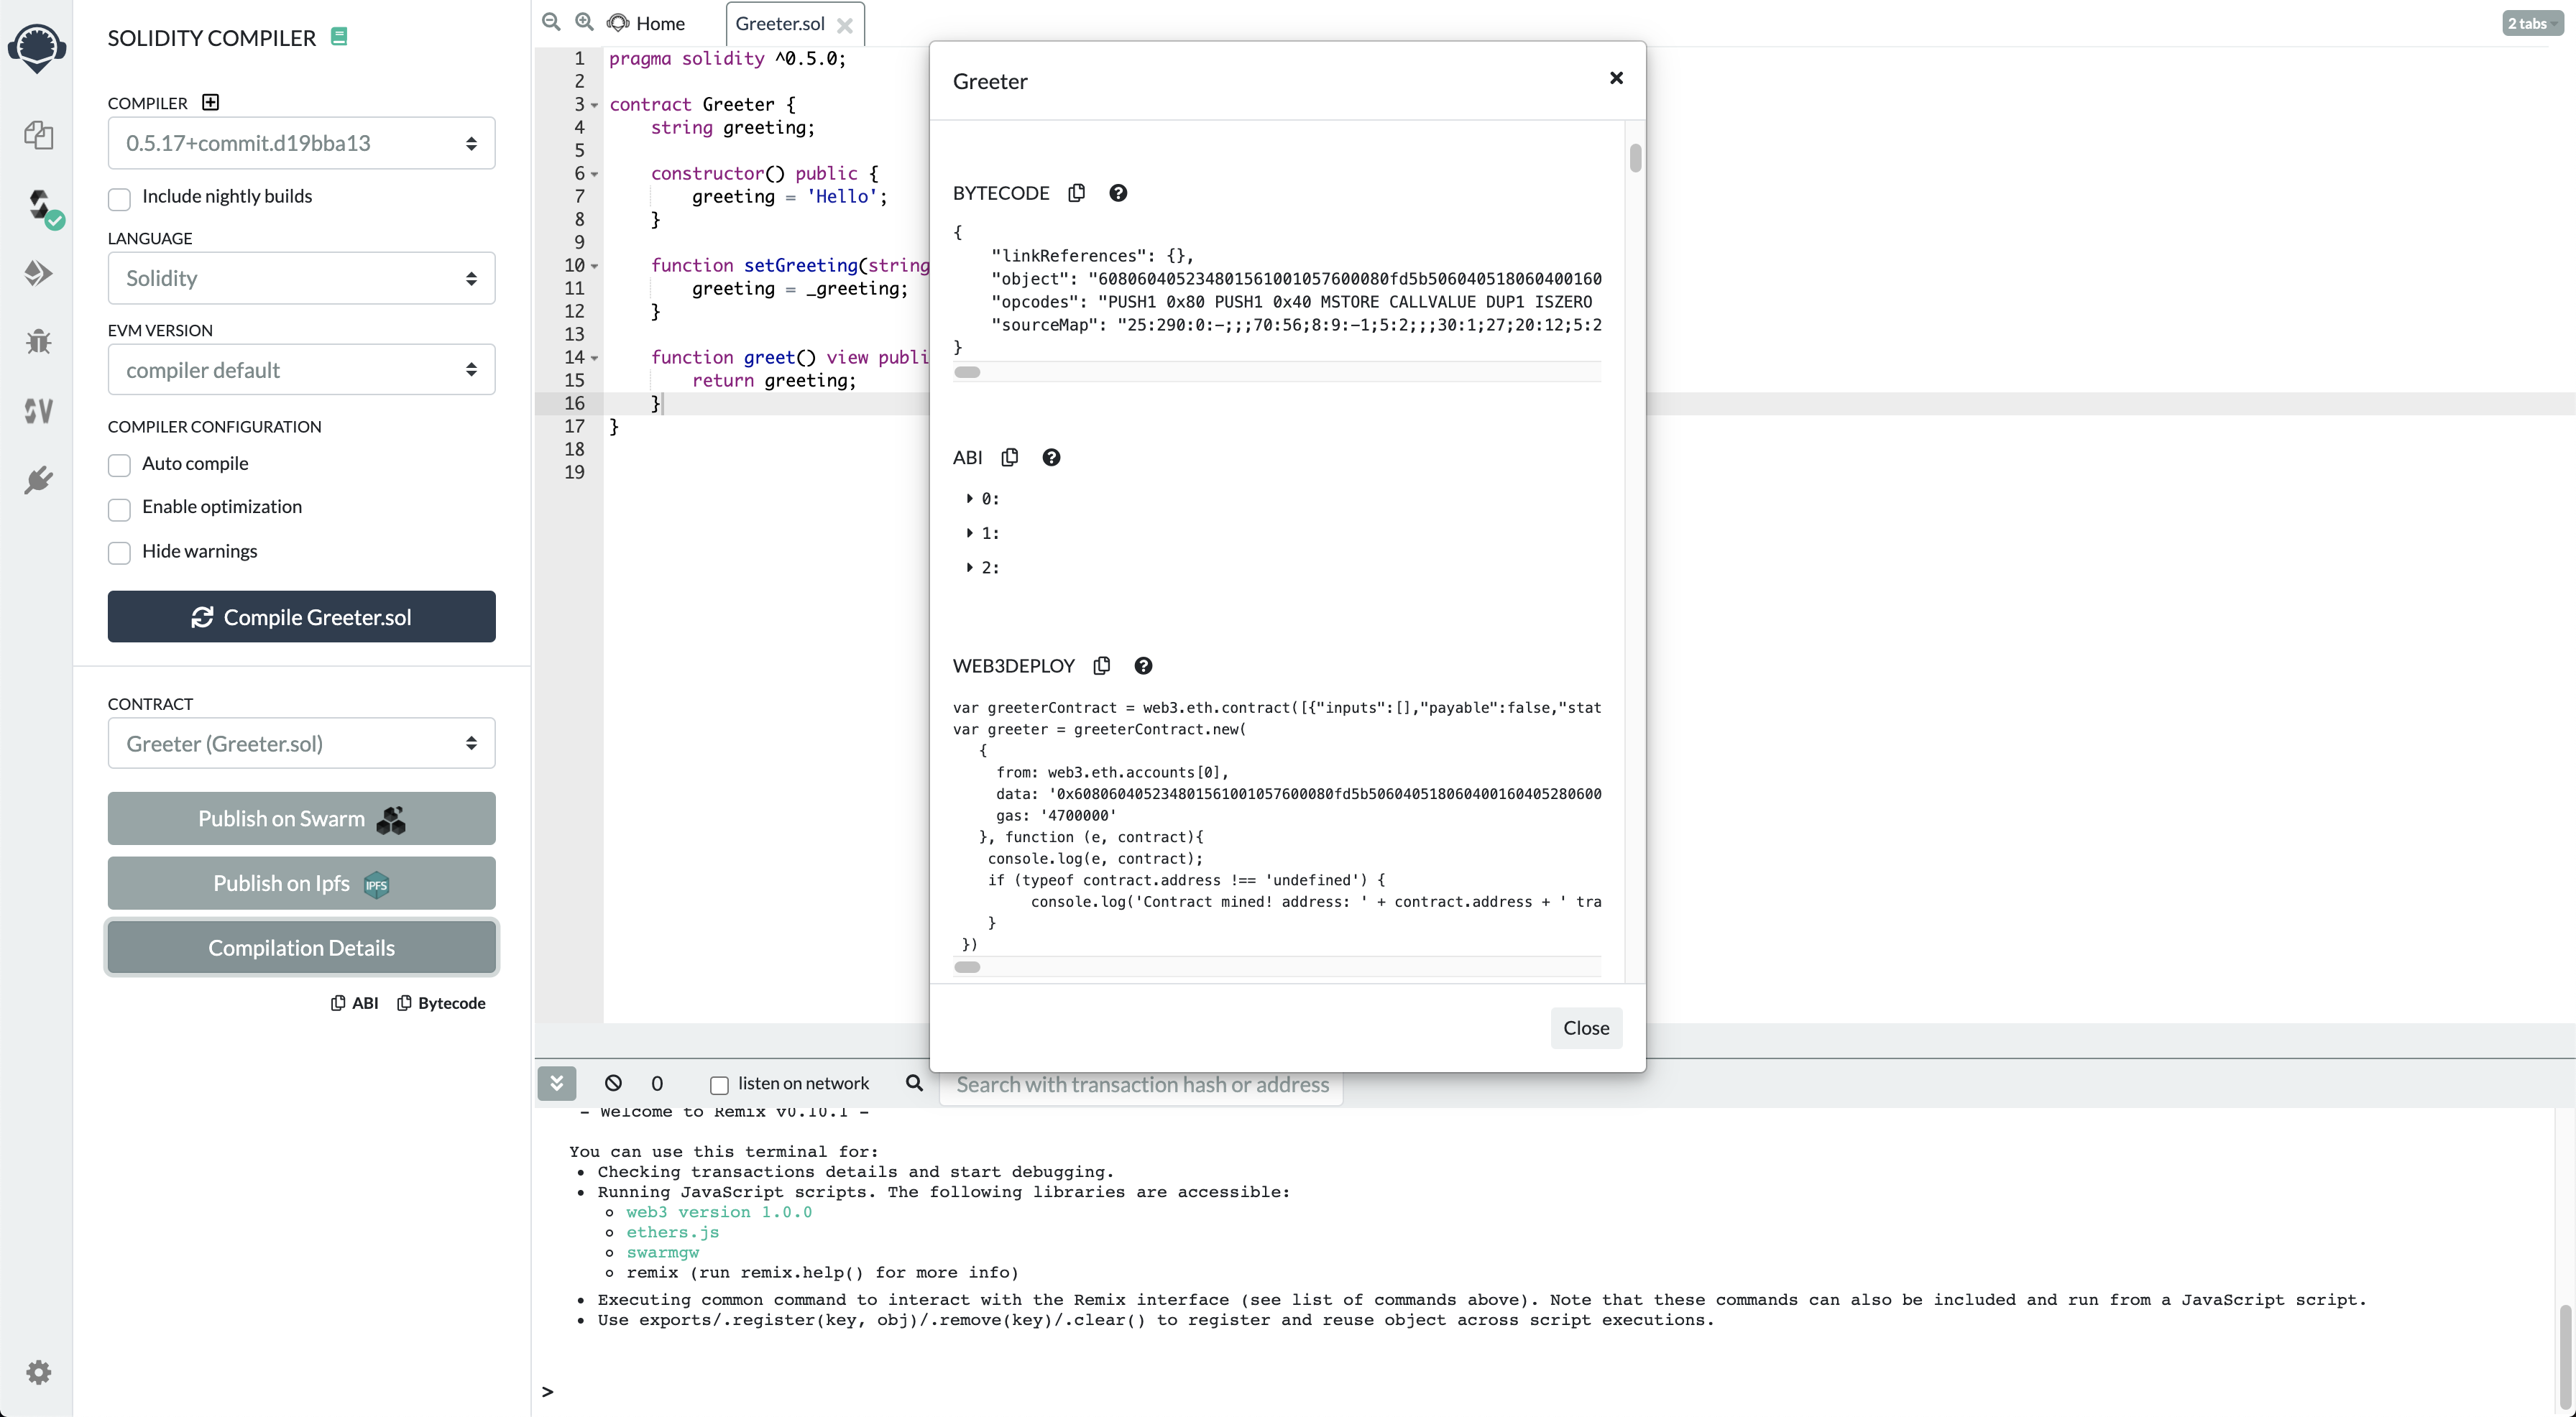Image resolution: width=2576 pixels, height=1417 pixels.
Task: Open Deploy & Run Transactions sidebar icon
Action: [38, 273]
